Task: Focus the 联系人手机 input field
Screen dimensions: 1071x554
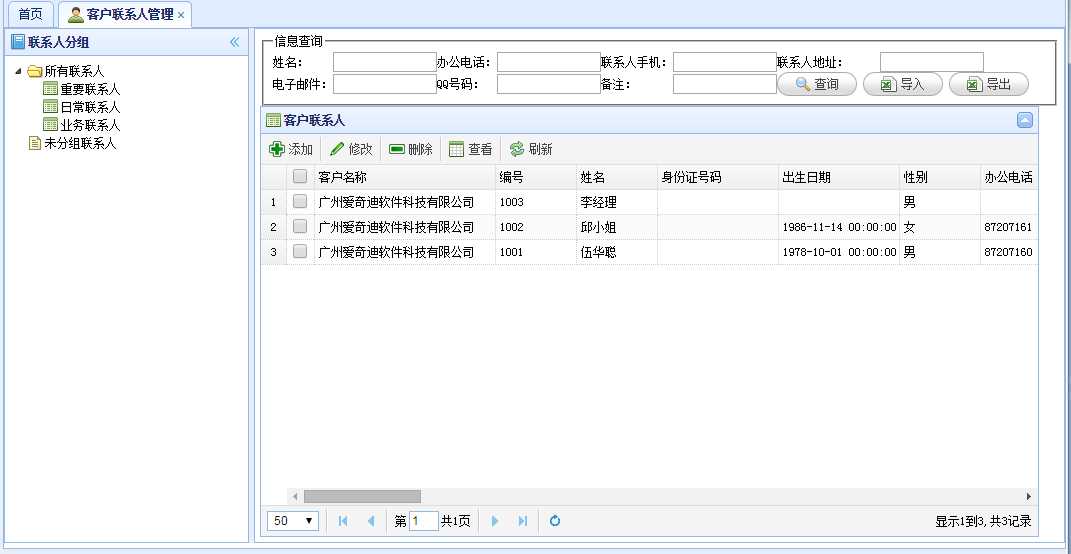Action: click(x=725, y=62)
